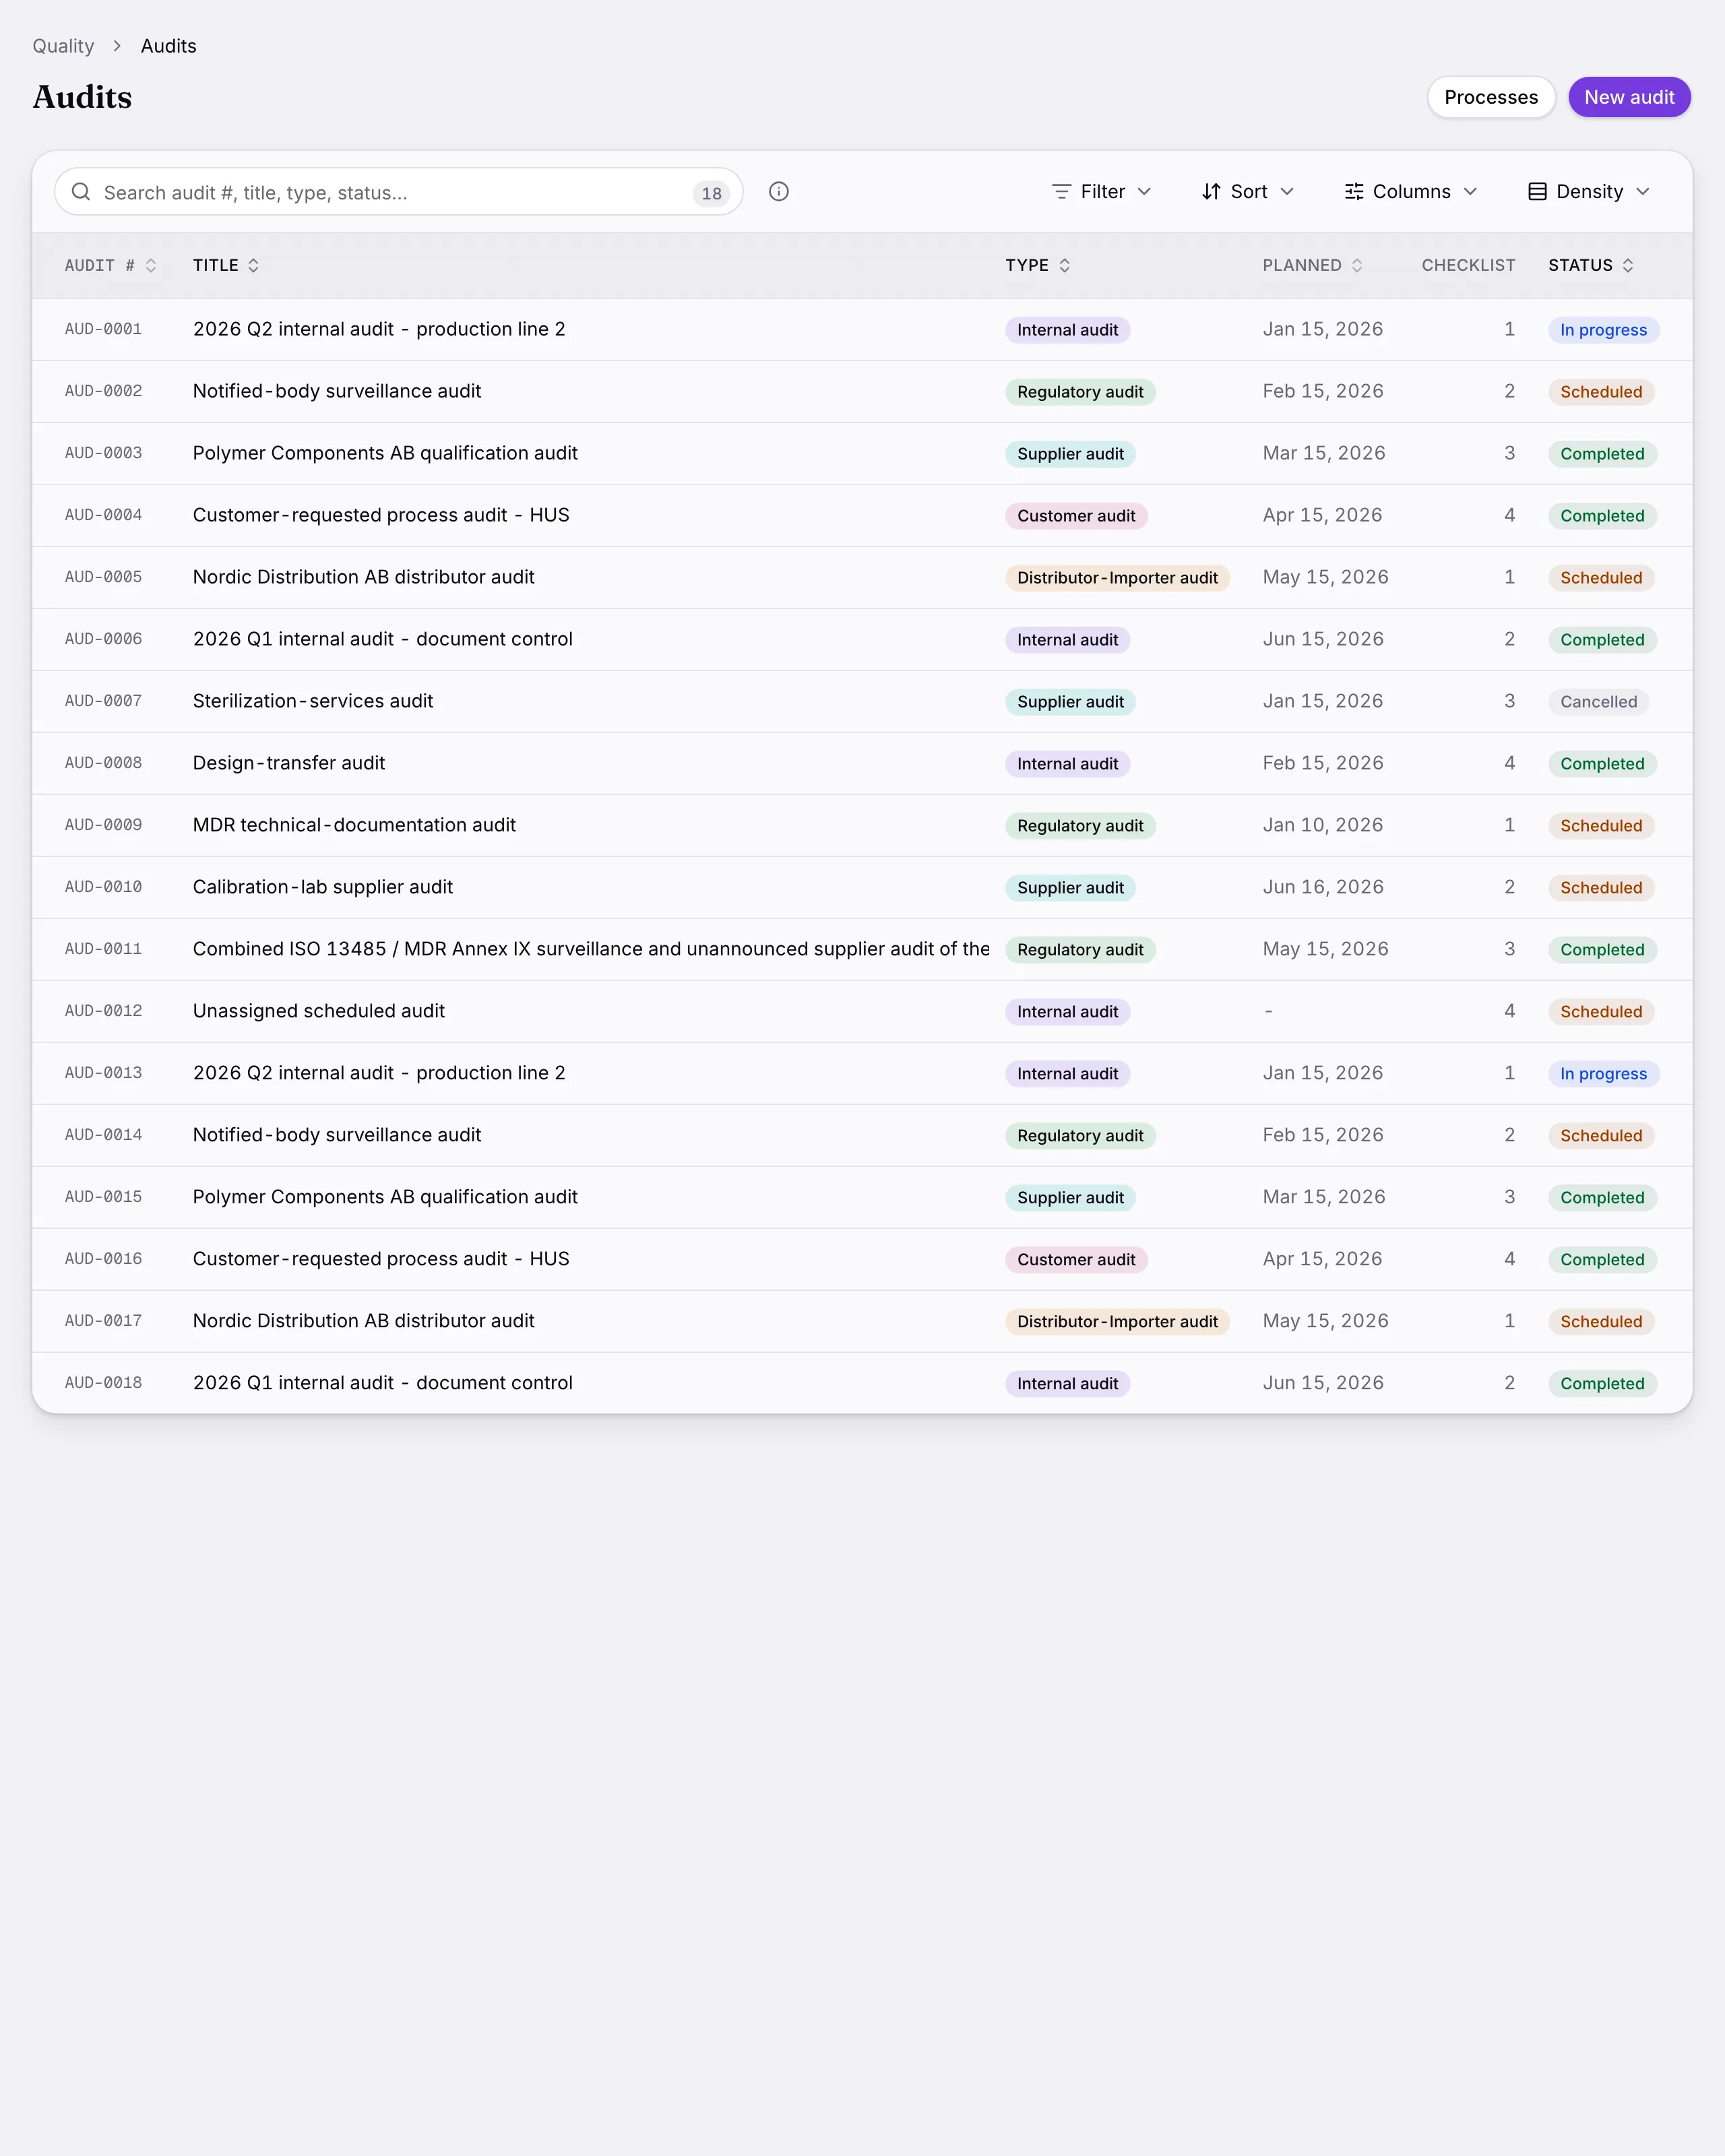Click the sort arrows next to Planned header
1725x2156 pixels.
[1357, 265]
